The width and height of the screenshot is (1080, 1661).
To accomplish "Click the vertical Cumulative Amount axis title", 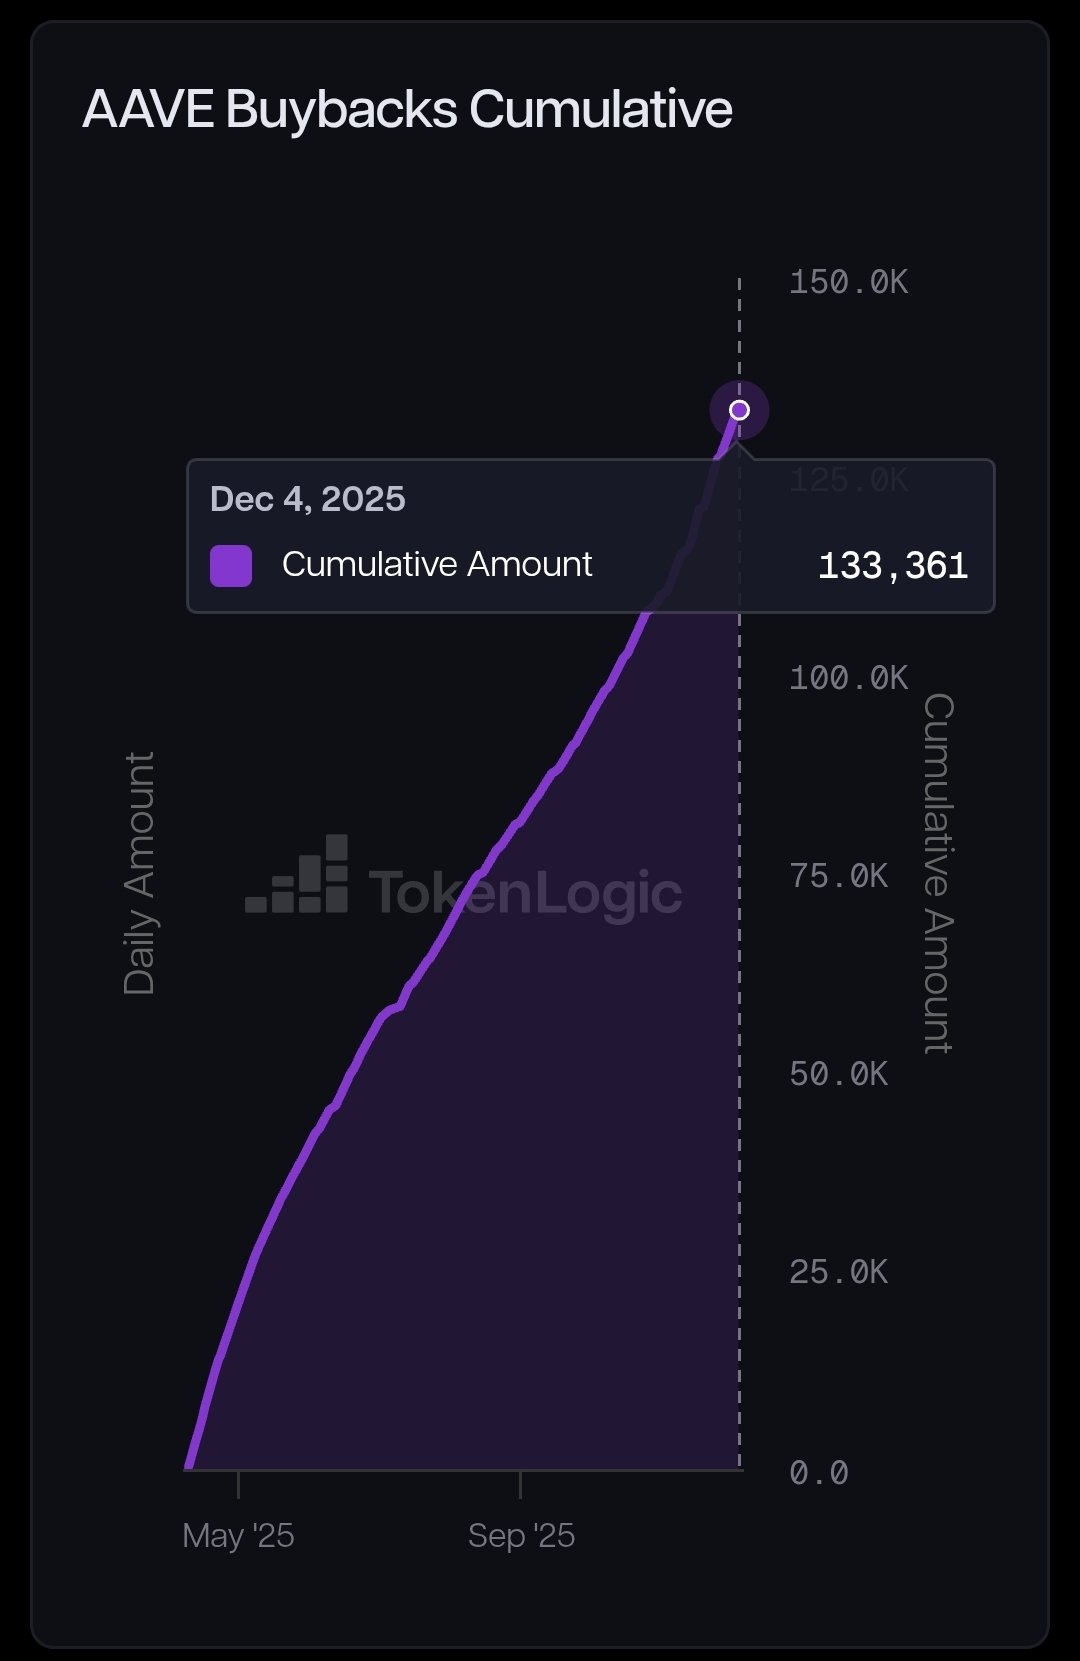I will 937,873.
